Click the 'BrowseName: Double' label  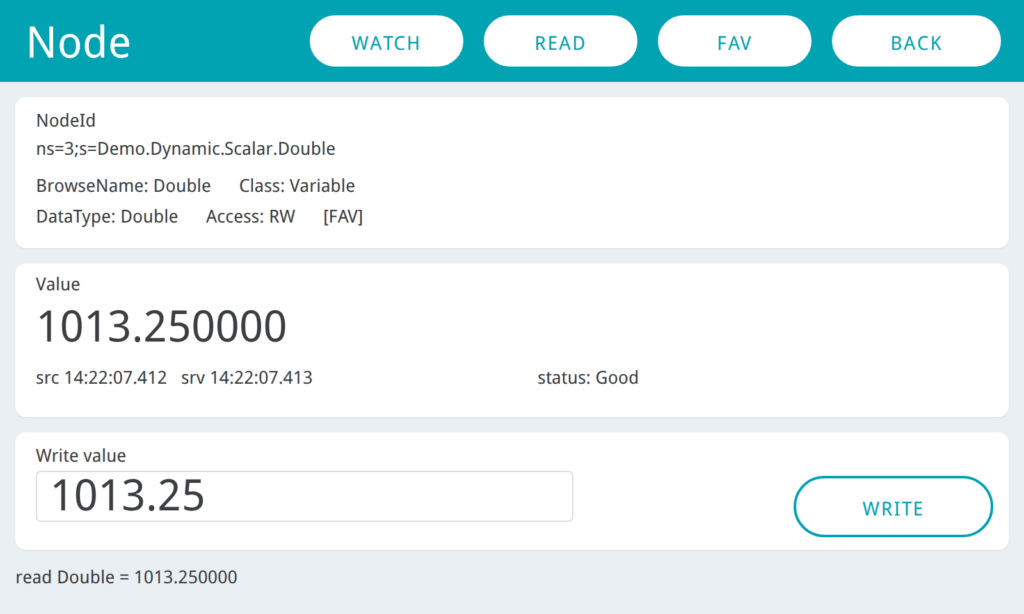coord(123,186)
